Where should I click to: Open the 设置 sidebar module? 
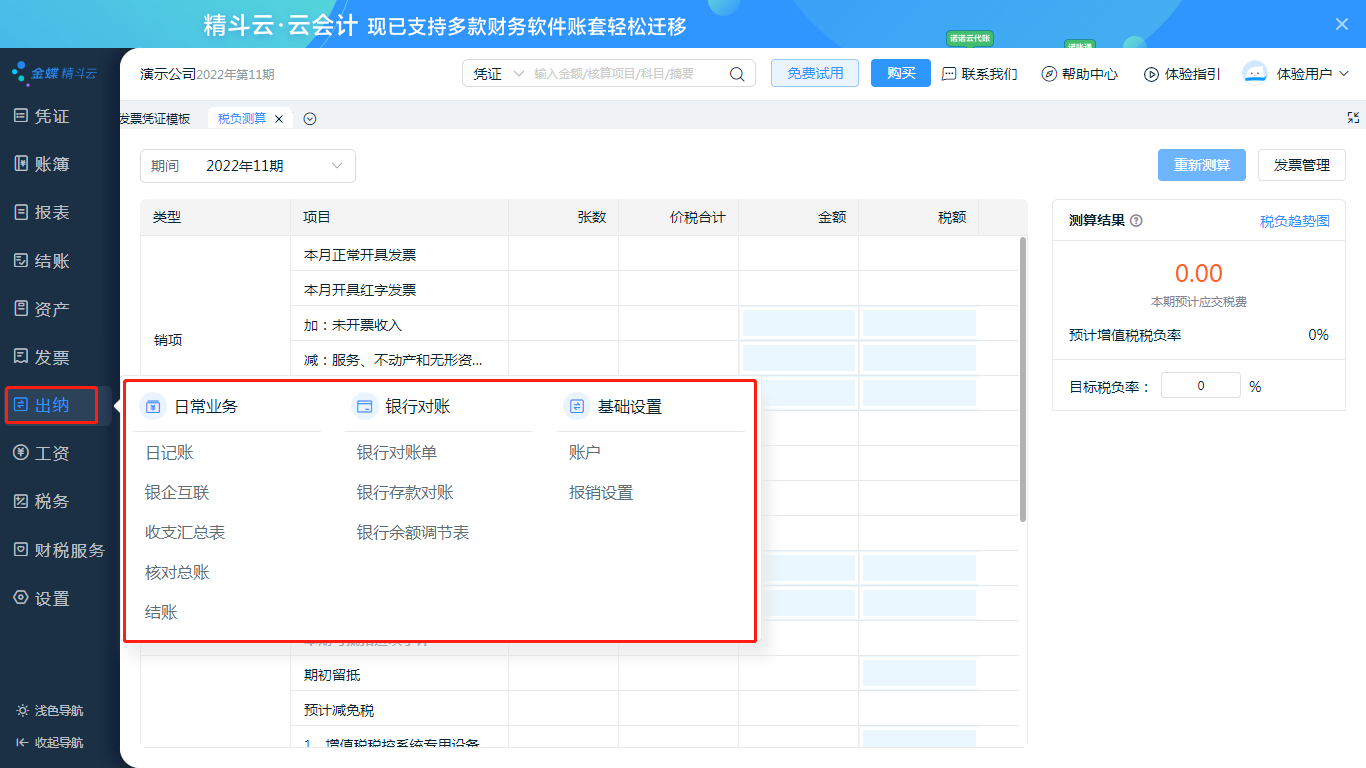click(52, 598)
